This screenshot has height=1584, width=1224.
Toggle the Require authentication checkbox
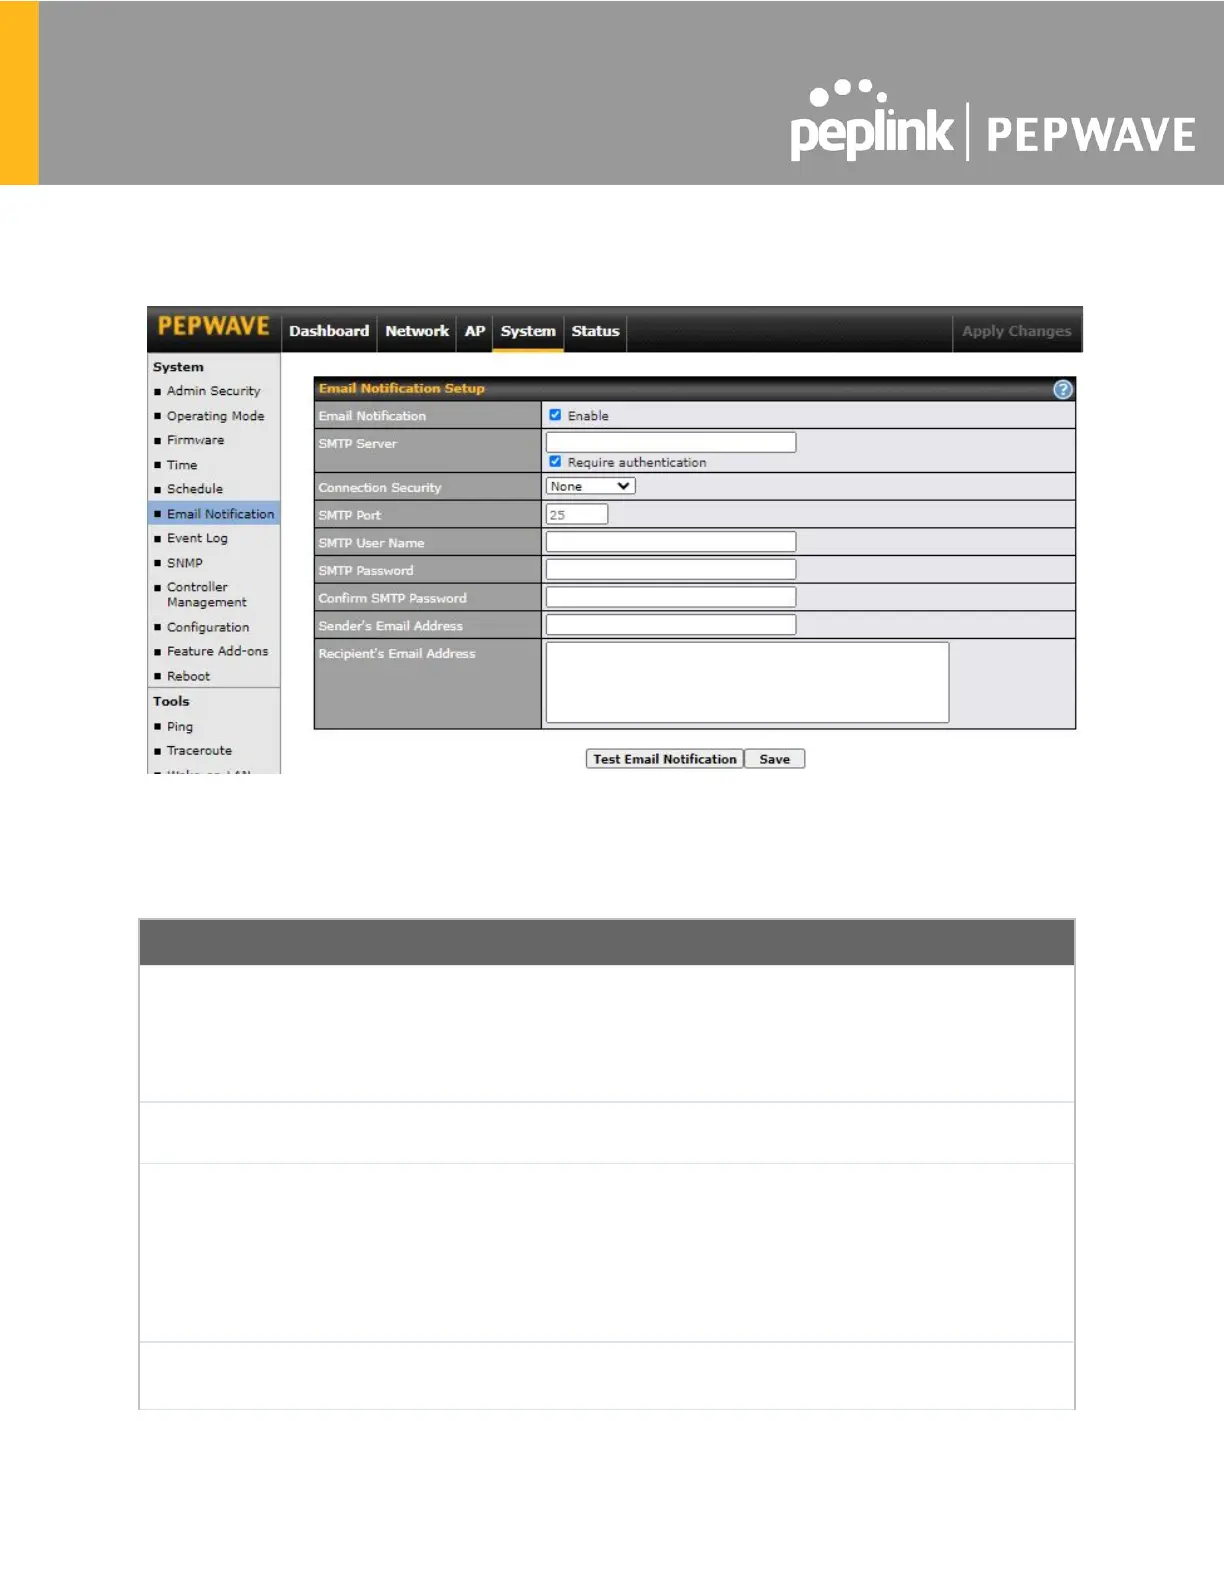[555, 462]
